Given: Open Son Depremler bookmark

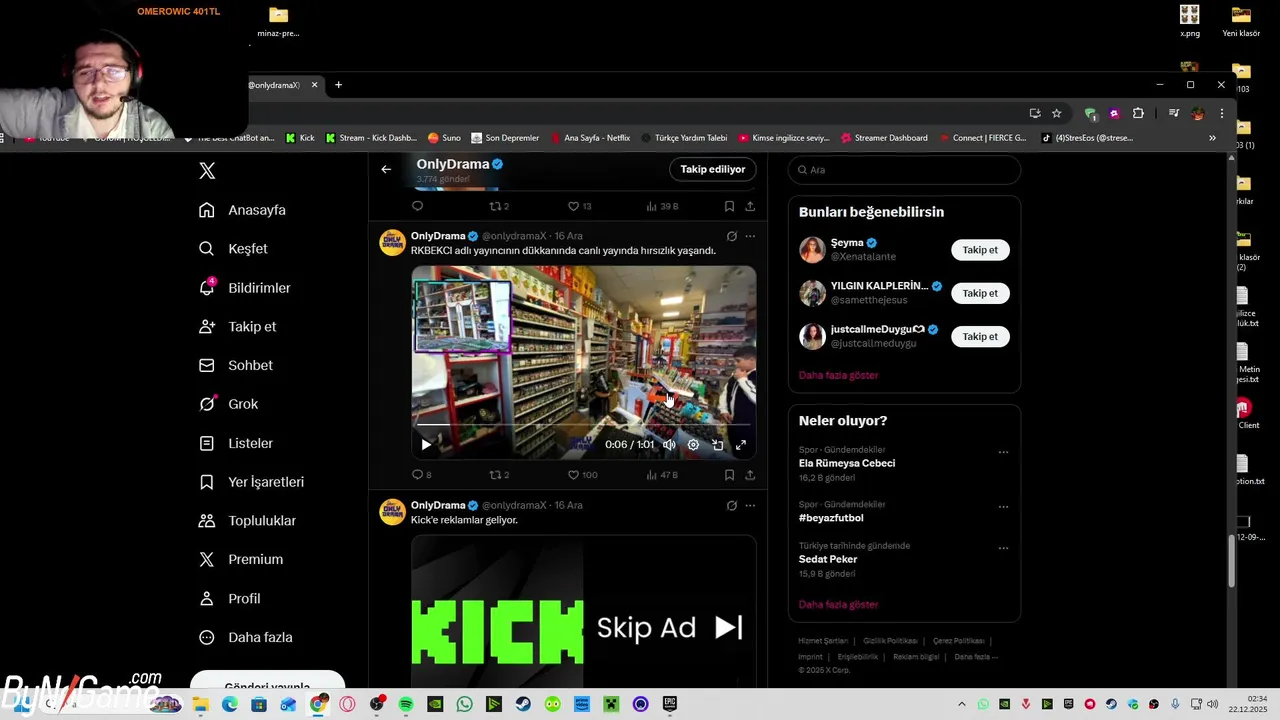Looking at the screenshot, I should (x=505, y=138).
